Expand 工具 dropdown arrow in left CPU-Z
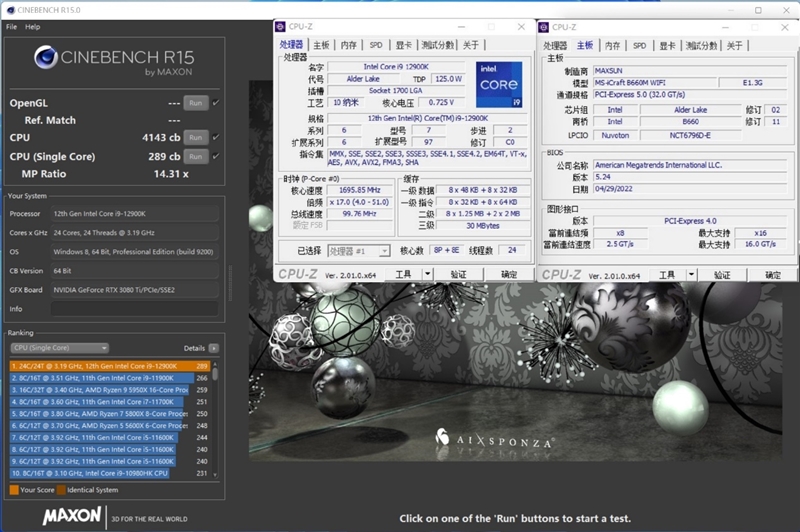Screen dimensions: 800x532 pos(428,274)
